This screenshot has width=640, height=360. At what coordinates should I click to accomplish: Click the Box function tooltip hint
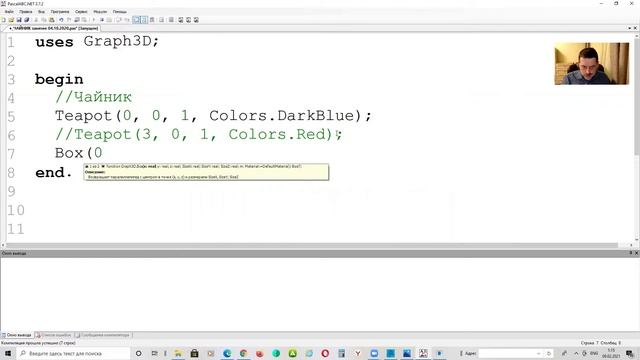pyautogui.click(x=206, y=172)
